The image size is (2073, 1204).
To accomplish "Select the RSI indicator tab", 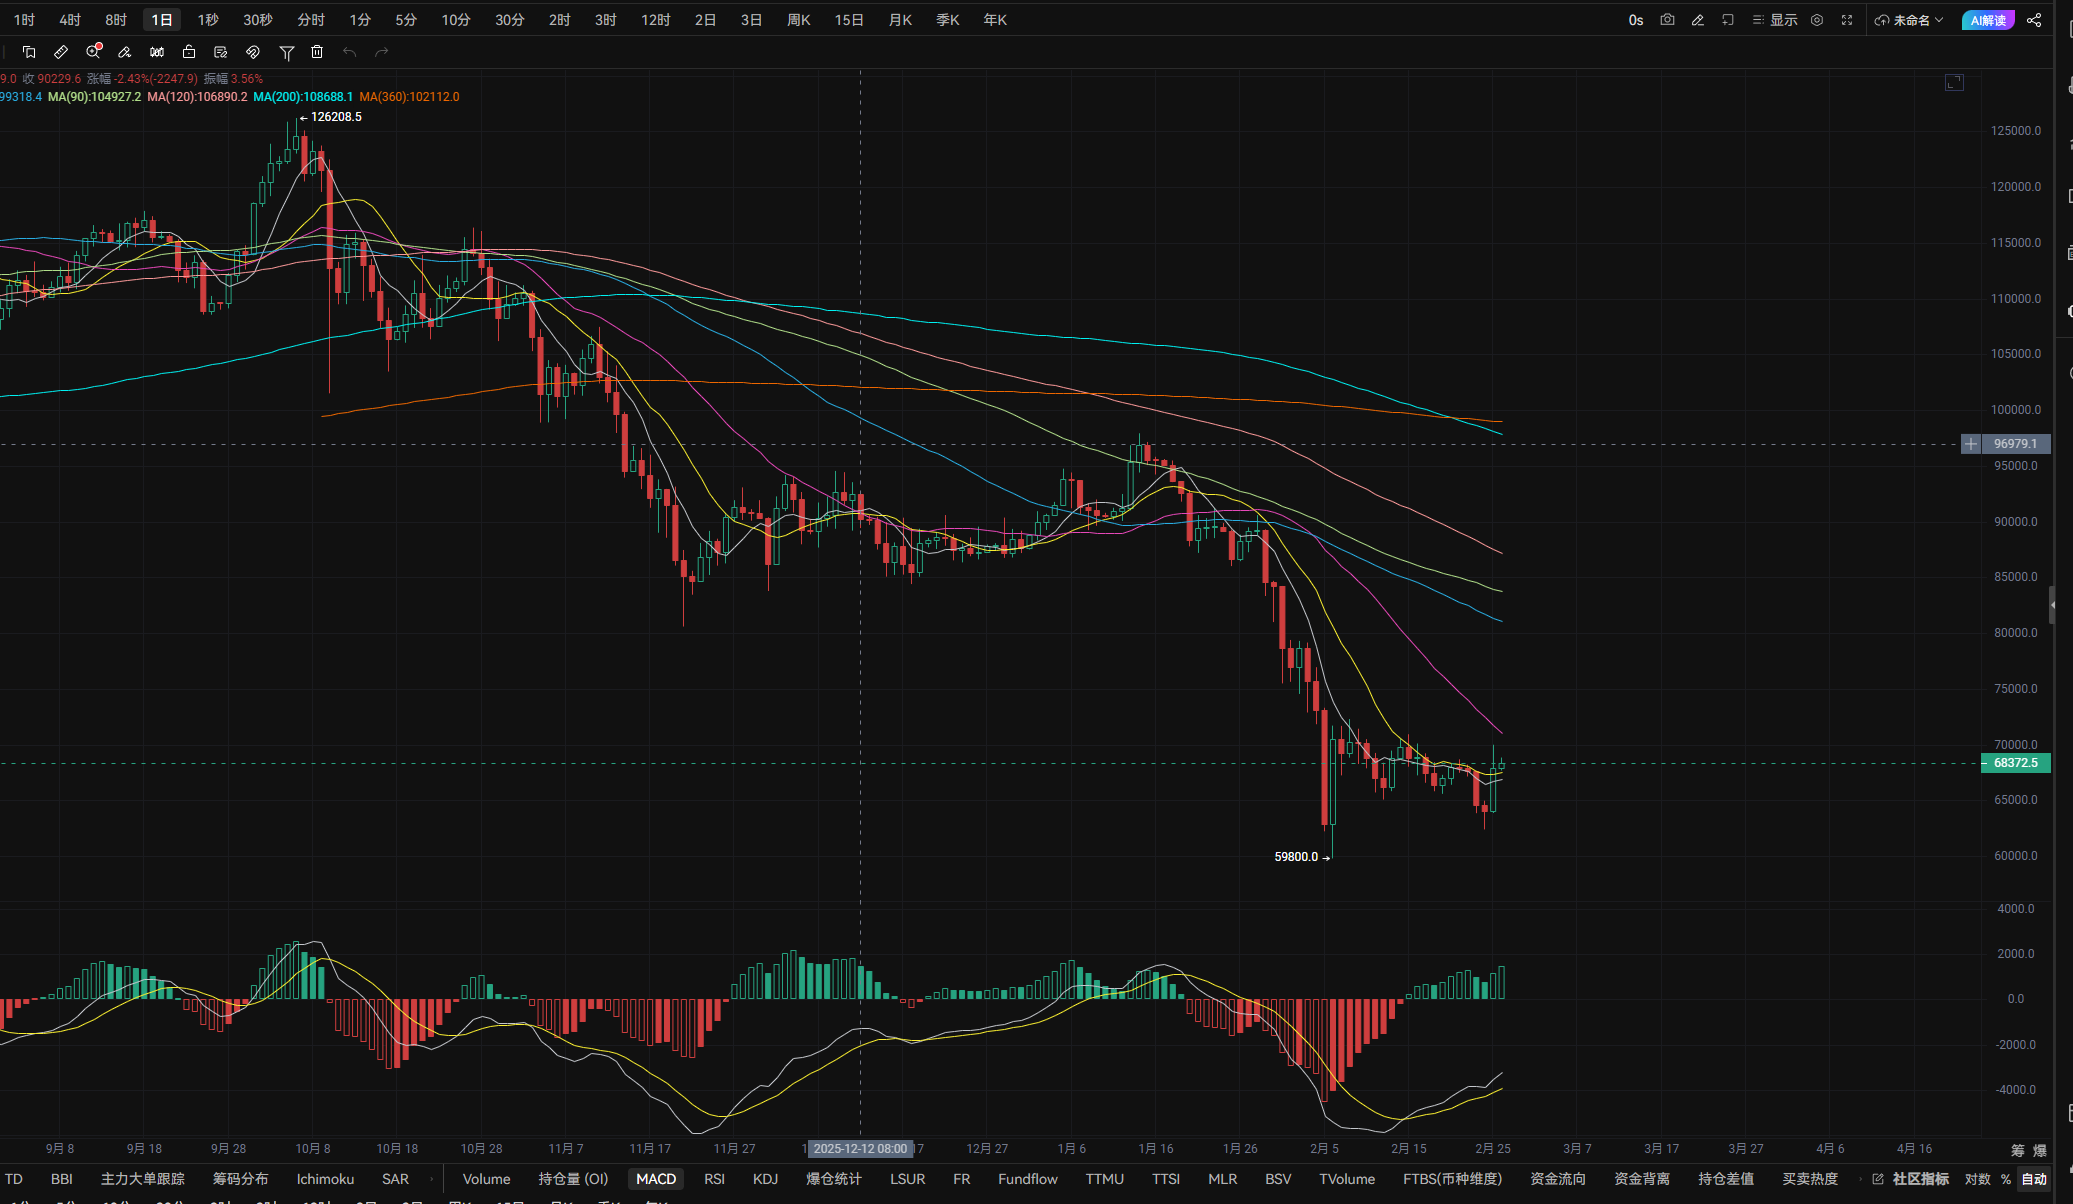I will (x=714, y=1179).
